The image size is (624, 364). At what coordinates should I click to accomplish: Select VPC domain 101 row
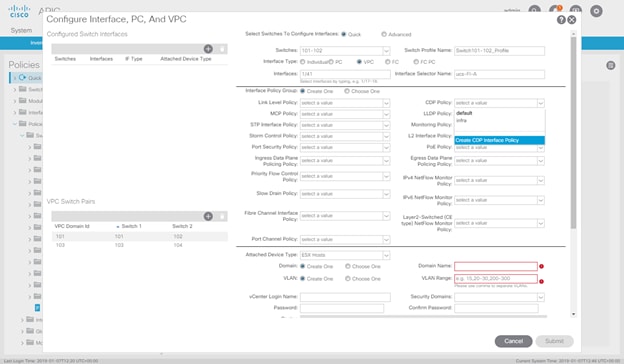pos(139,236)
